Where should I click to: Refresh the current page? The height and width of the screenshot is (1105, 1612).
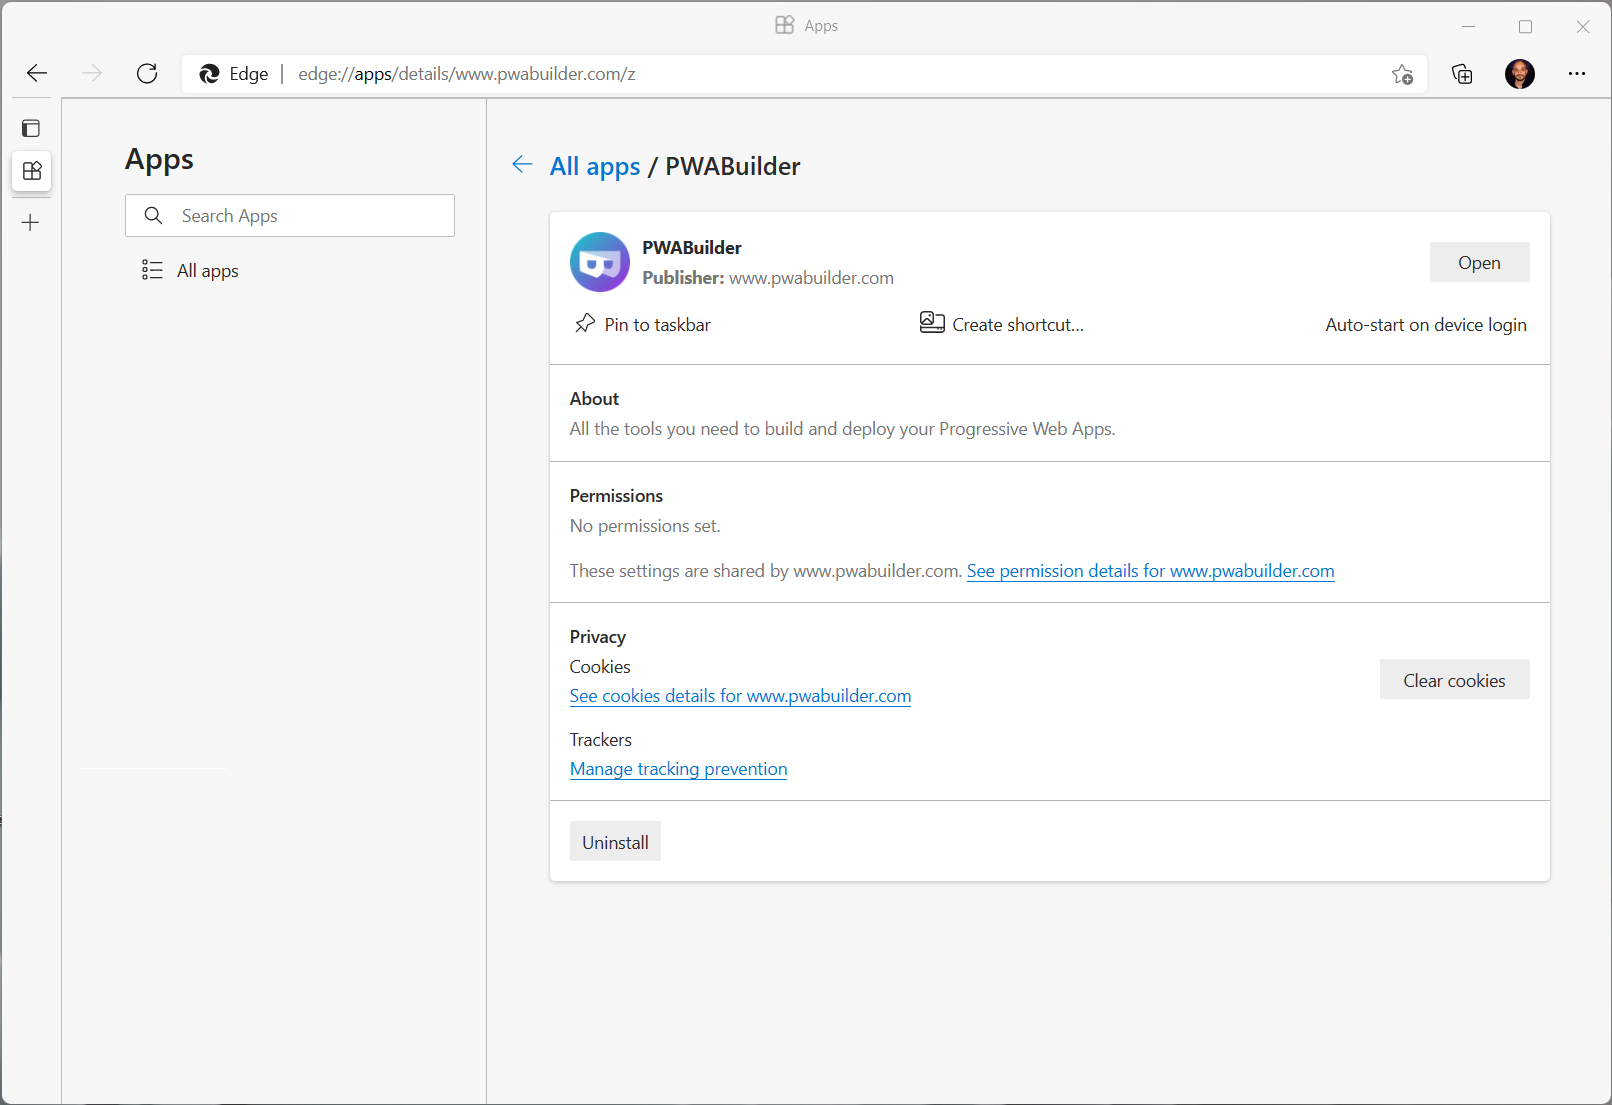pyautogui.click(x=147, y=73)
